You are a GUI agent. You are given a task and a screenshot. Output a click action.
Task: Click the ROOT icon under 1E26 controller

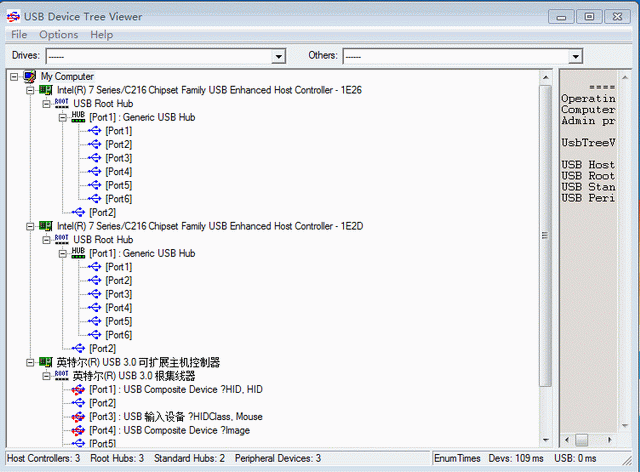pos(62,103)
